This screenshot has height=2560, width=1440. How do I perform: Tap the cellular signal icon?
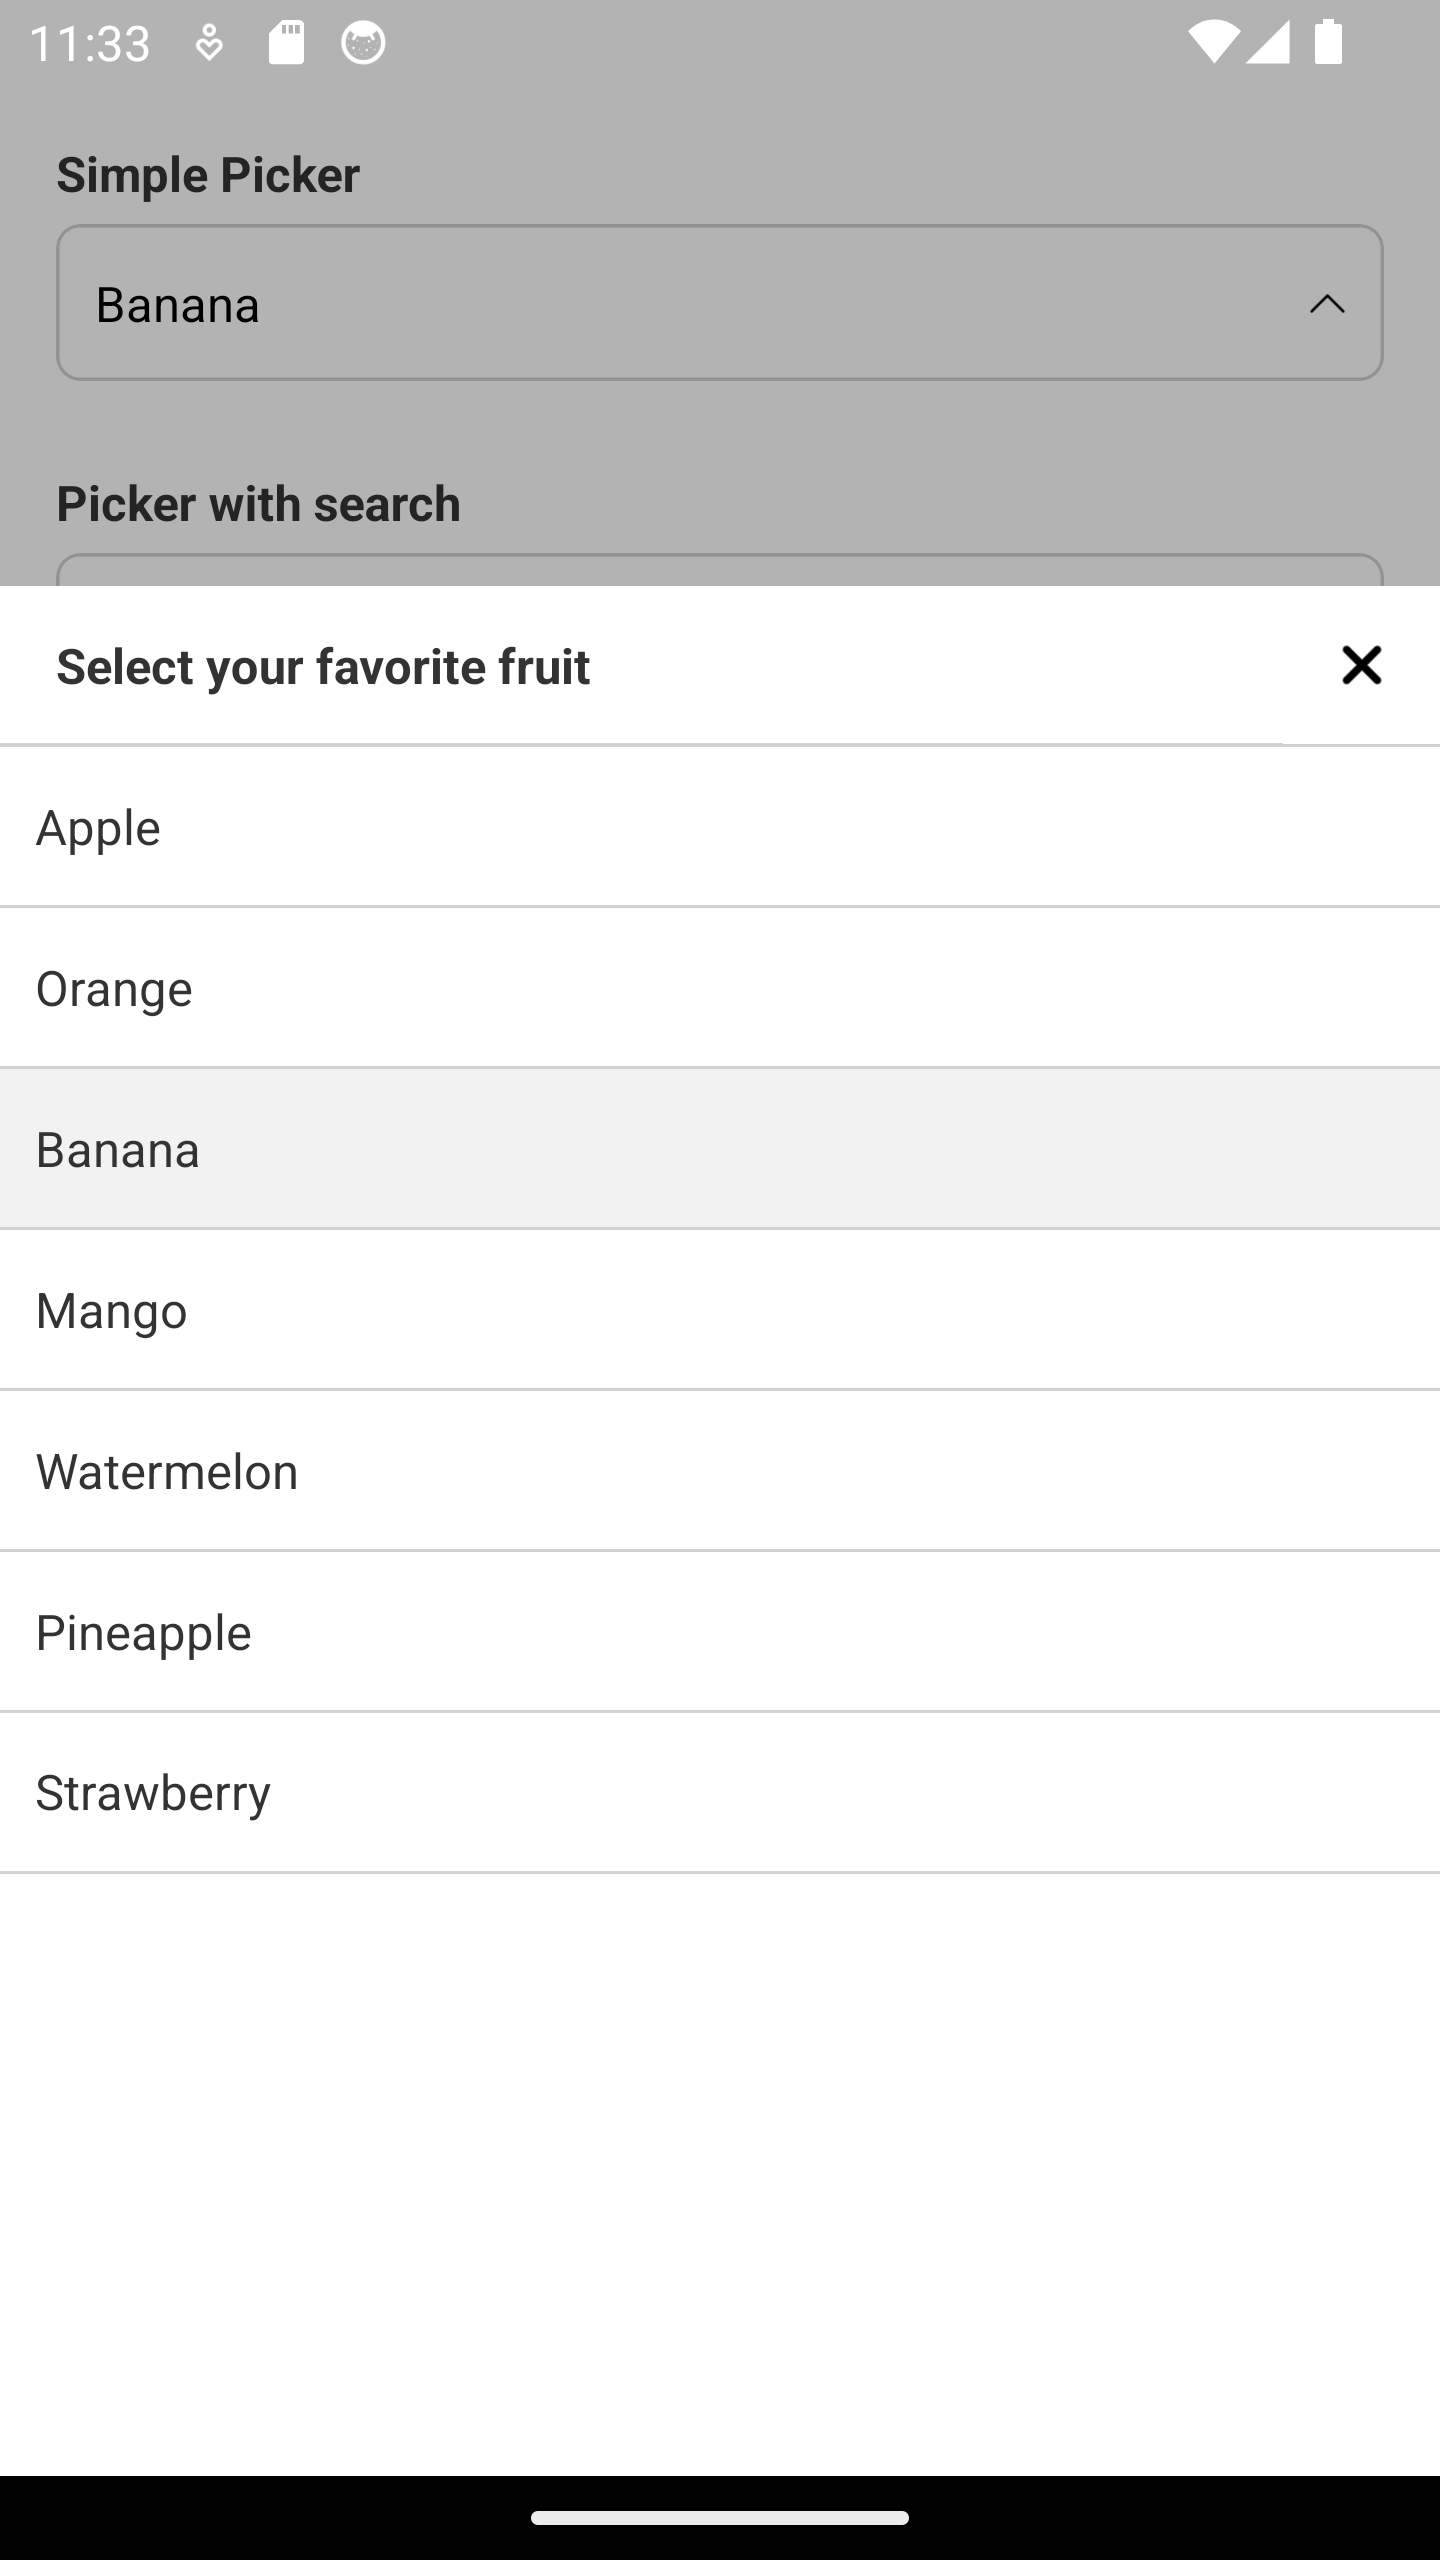tap(1268, 43)
